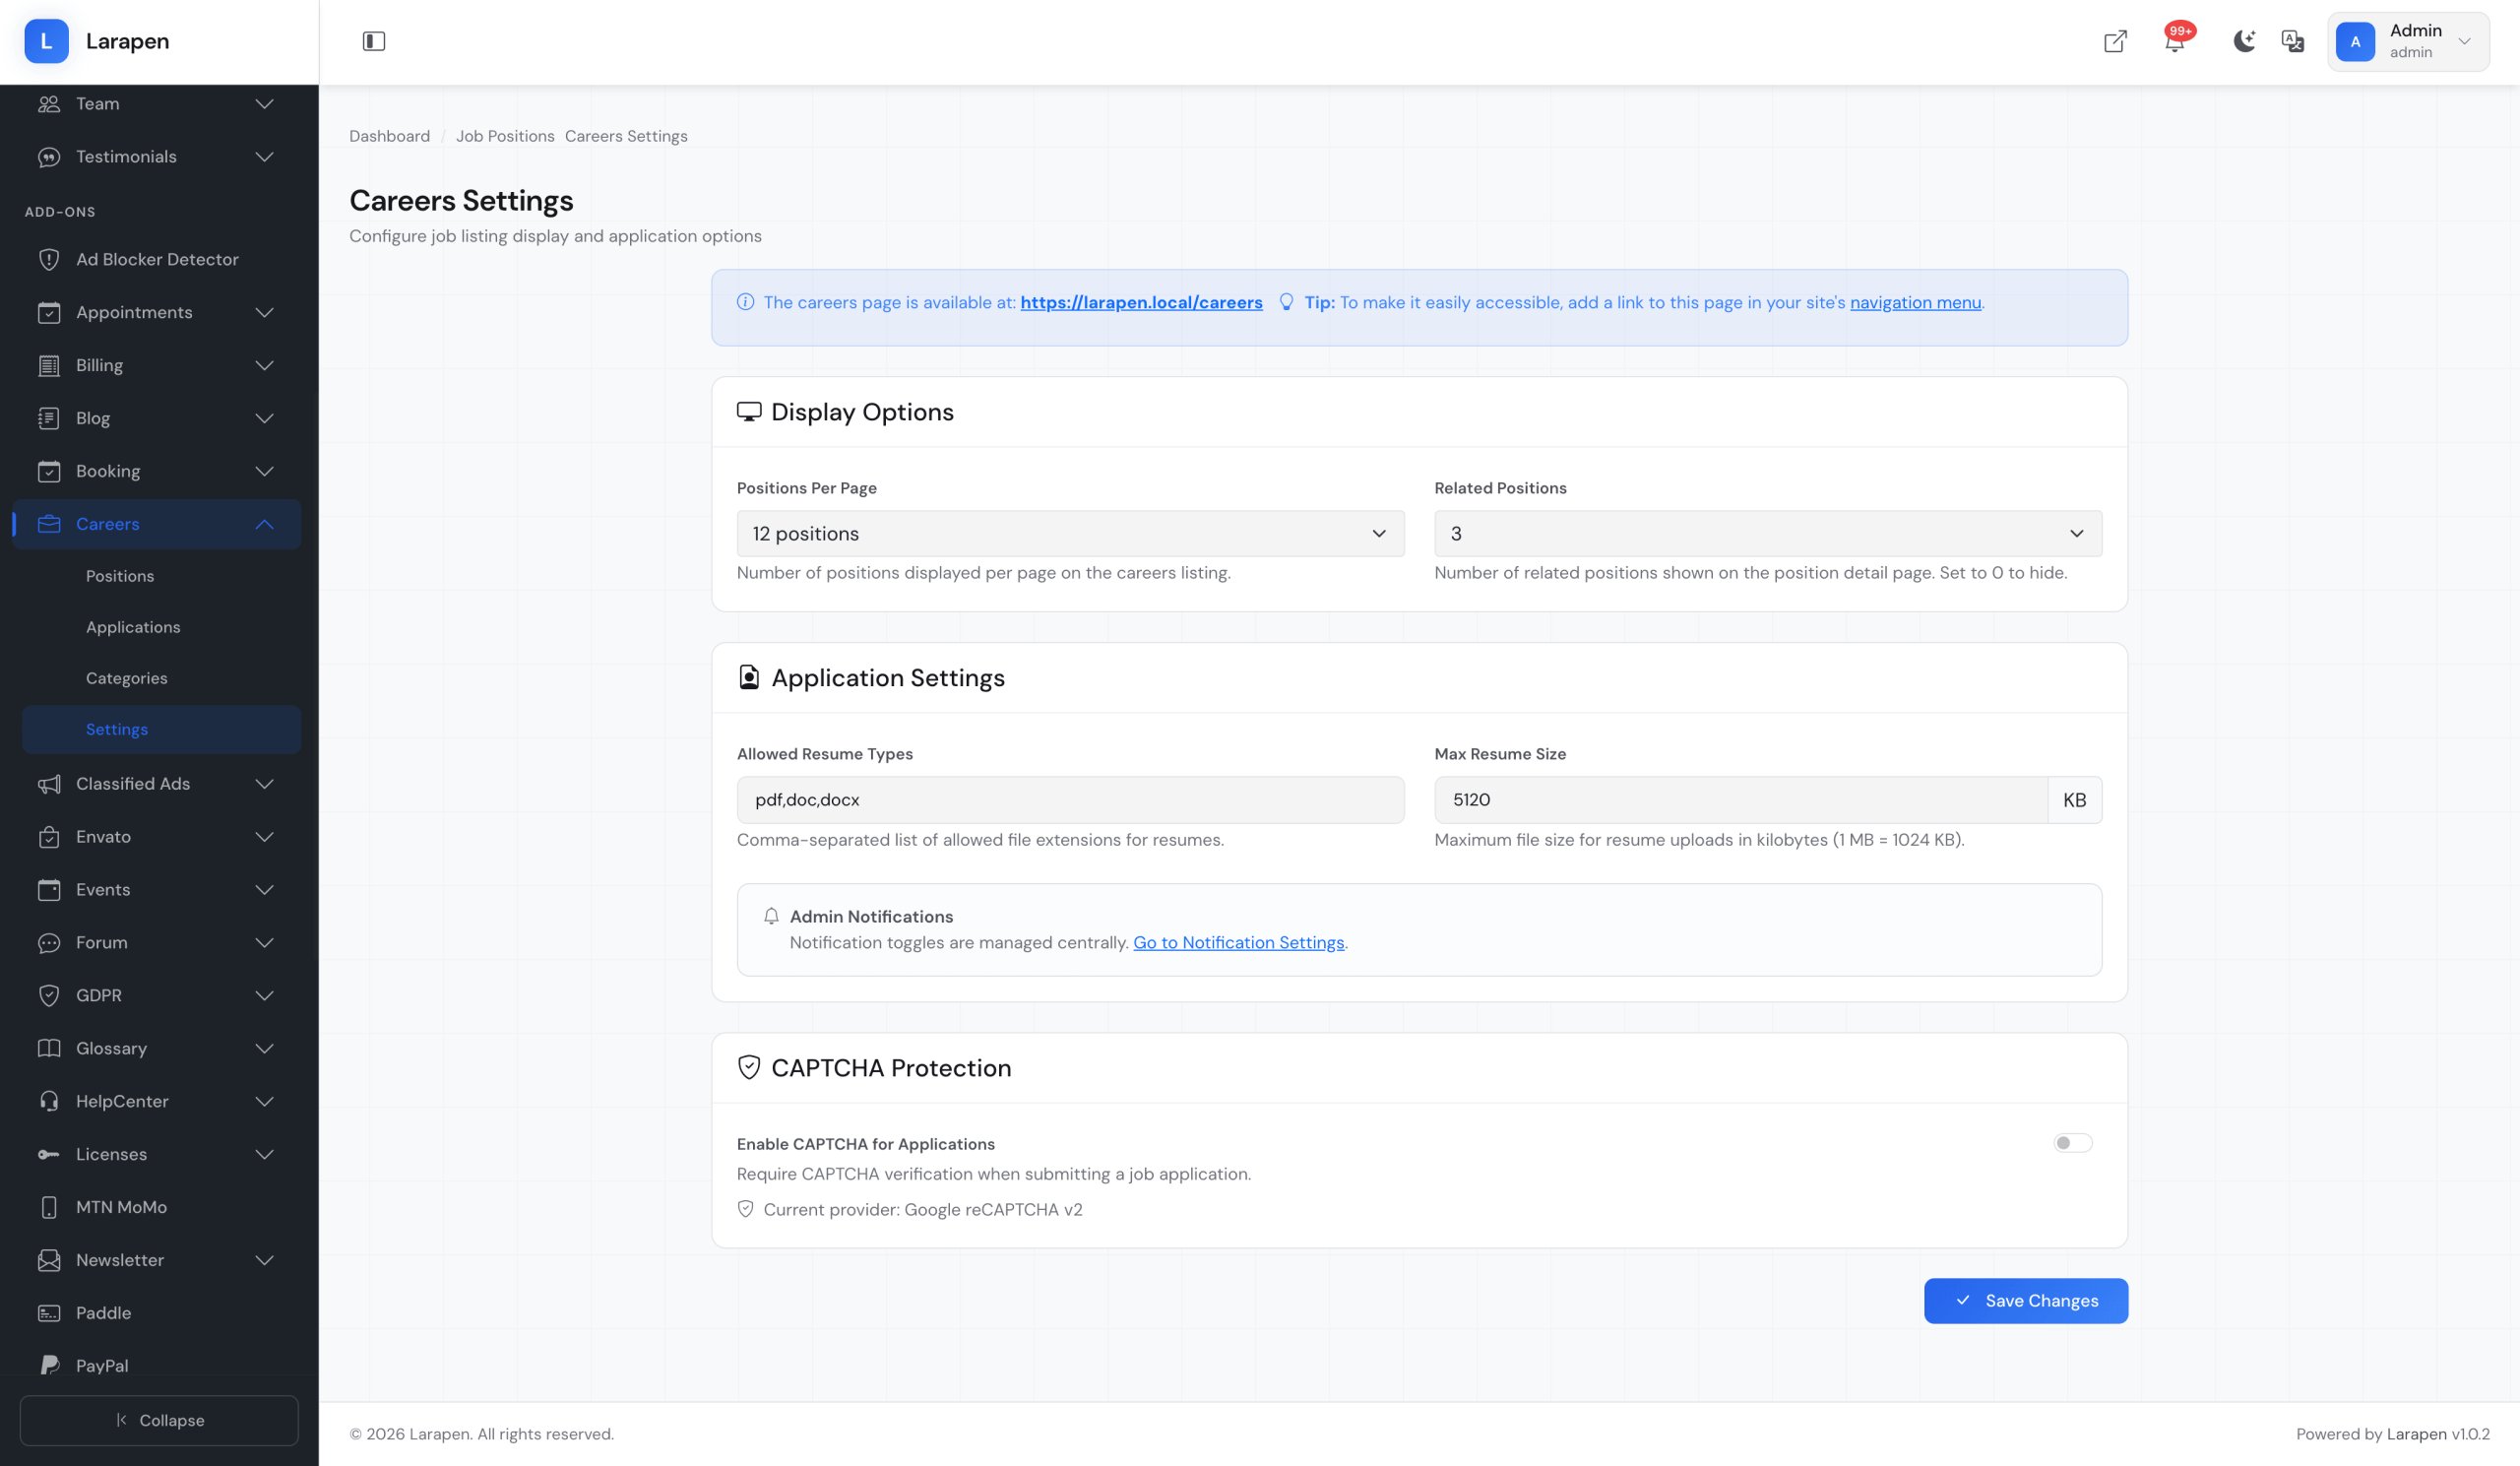Image resolution: width=2520 pixels, height=1466 pixels.
Task: Open the Admin user account menu
Action: coord(2407,41)
